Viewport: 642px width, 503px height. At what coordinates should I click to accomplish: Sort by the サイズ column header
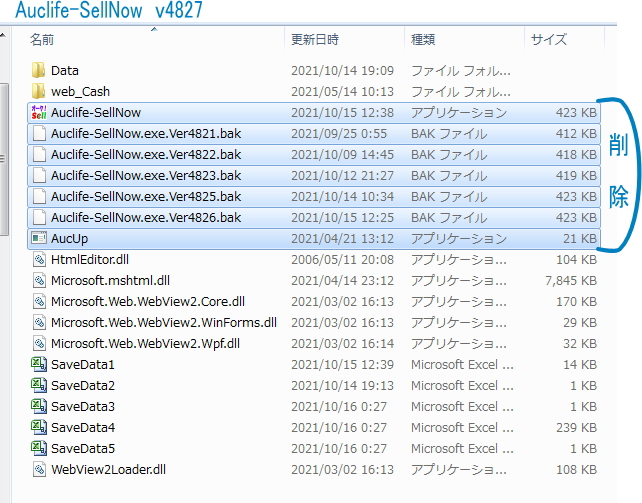(549, 40)
